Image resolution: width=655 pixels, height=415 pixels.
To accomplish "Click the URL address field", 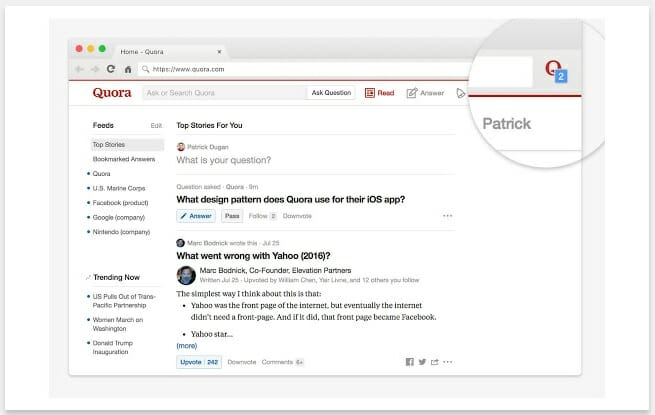I will click(x=307, y=69).
